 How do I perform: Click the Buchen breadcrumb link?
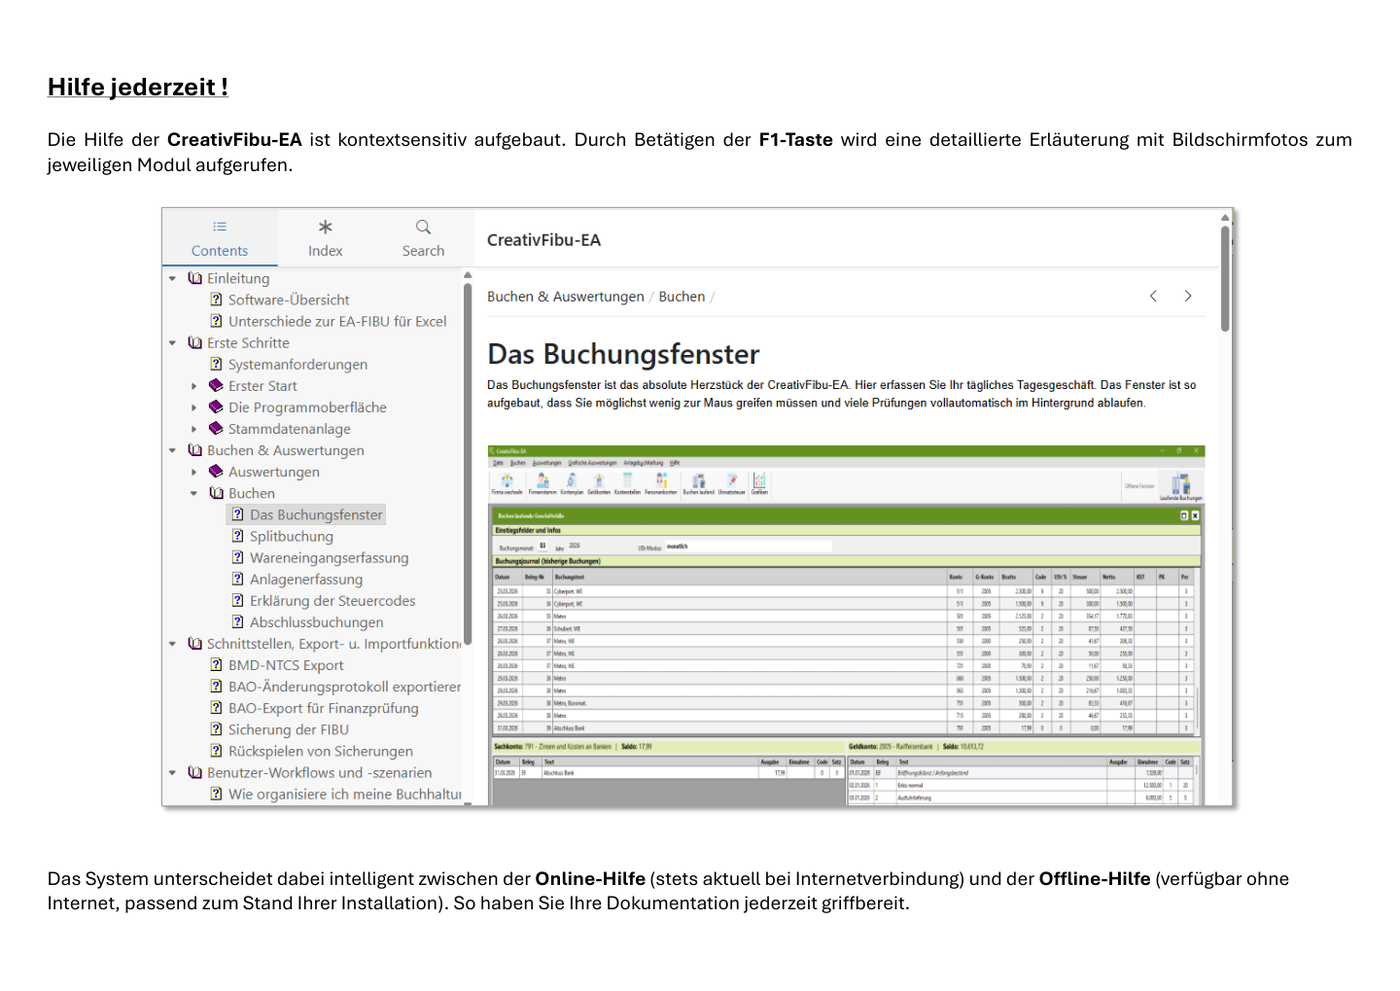(682, 296)
